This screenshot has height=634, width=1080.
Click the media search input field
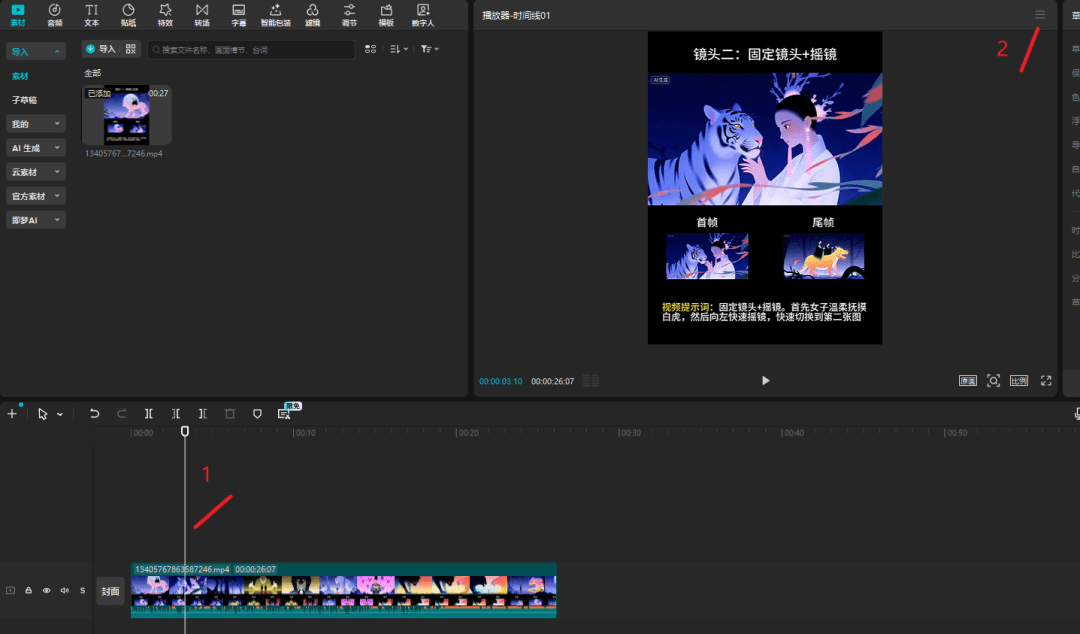coord(250,49)
